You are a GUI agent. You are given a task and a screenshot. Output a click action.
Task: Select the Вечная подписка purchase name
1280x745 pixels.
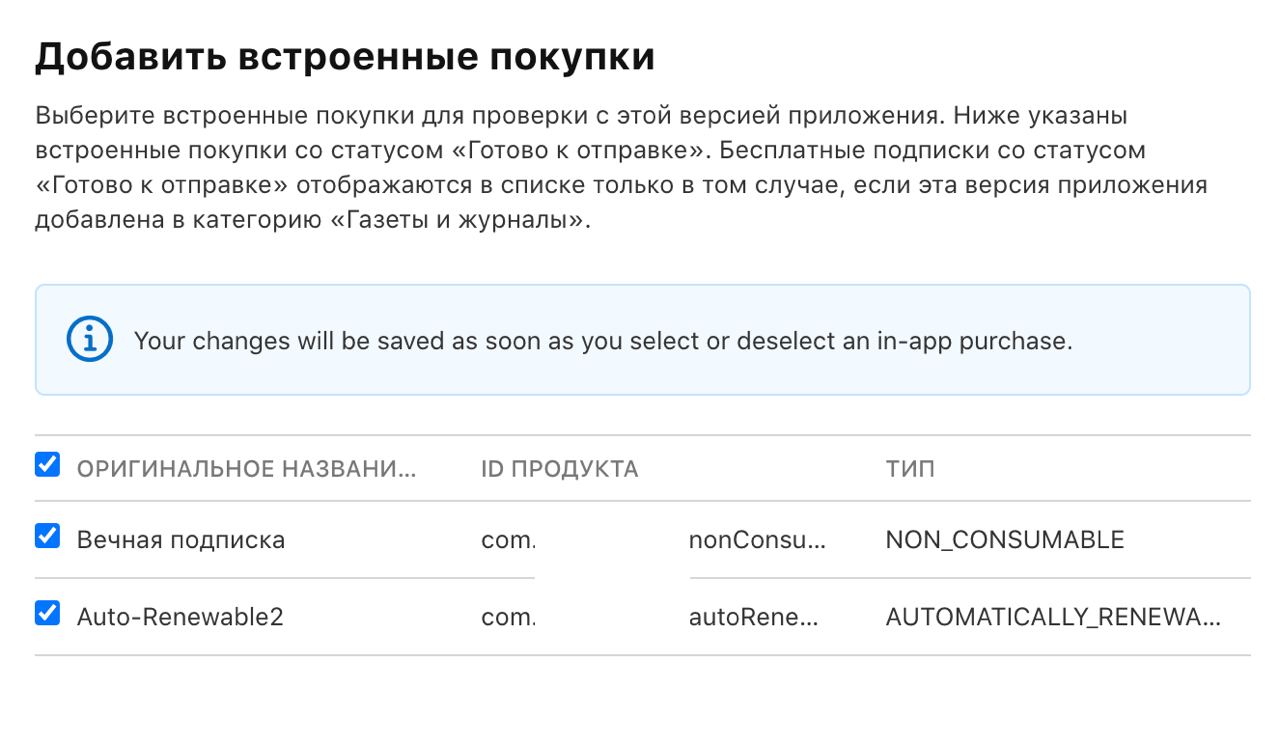coord(181,540)
